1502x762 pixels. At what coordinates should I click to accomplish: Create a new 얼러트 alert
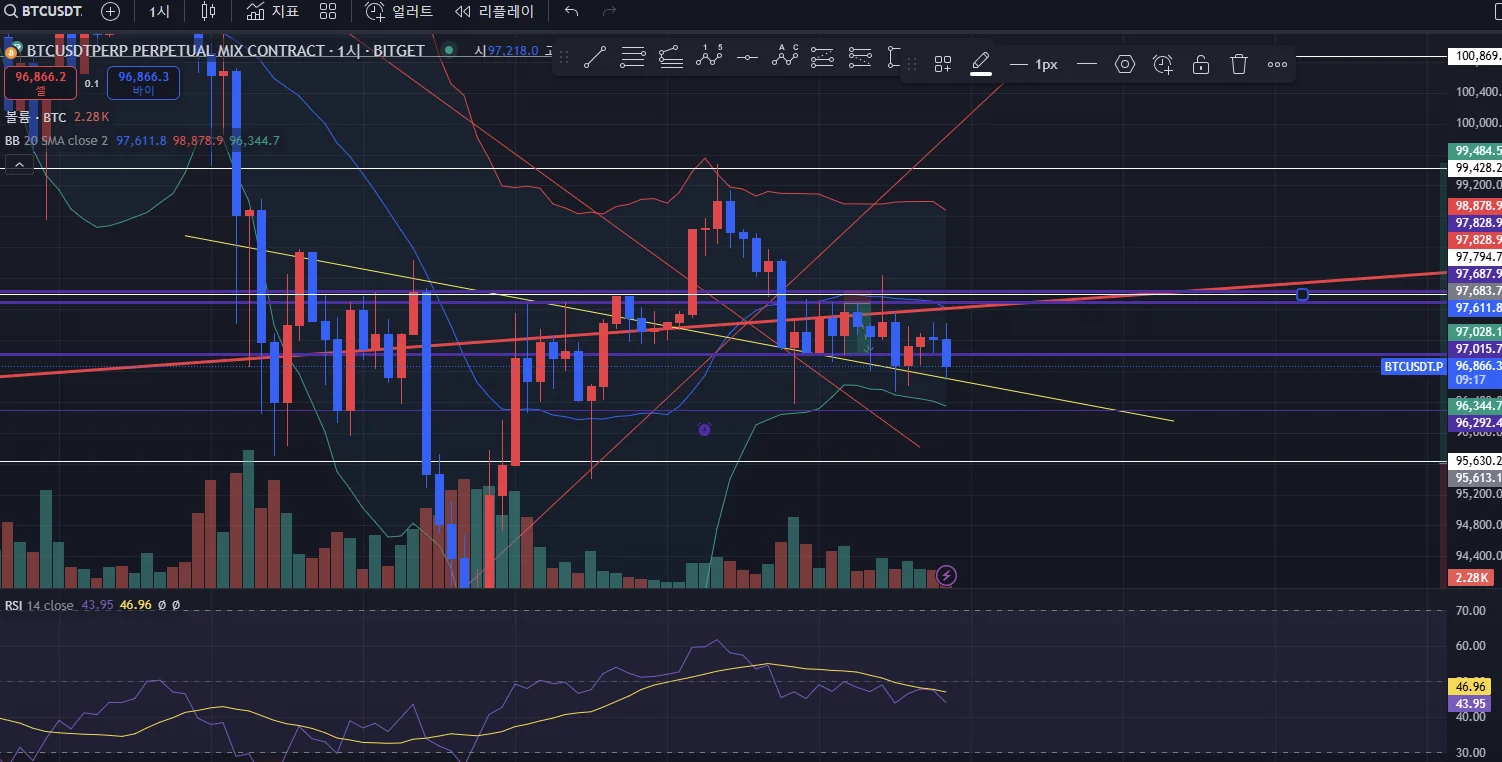tap(399, 12)
